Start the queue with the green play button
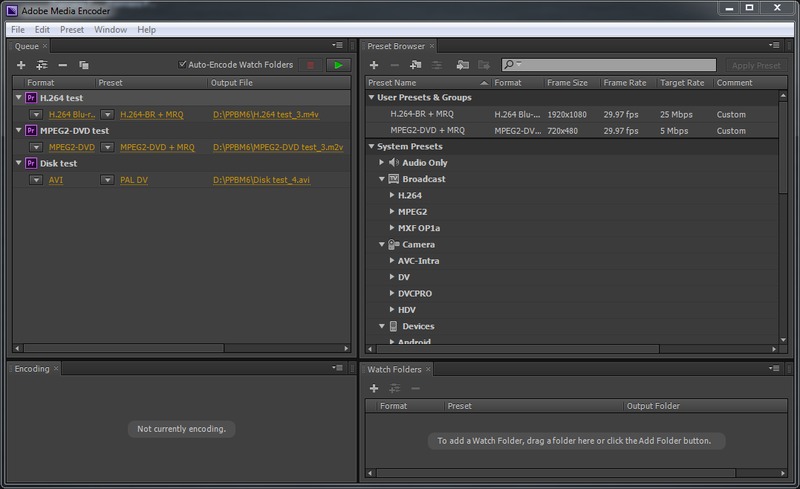The width and height of the screenshot is (800, 489). point(339,65)
